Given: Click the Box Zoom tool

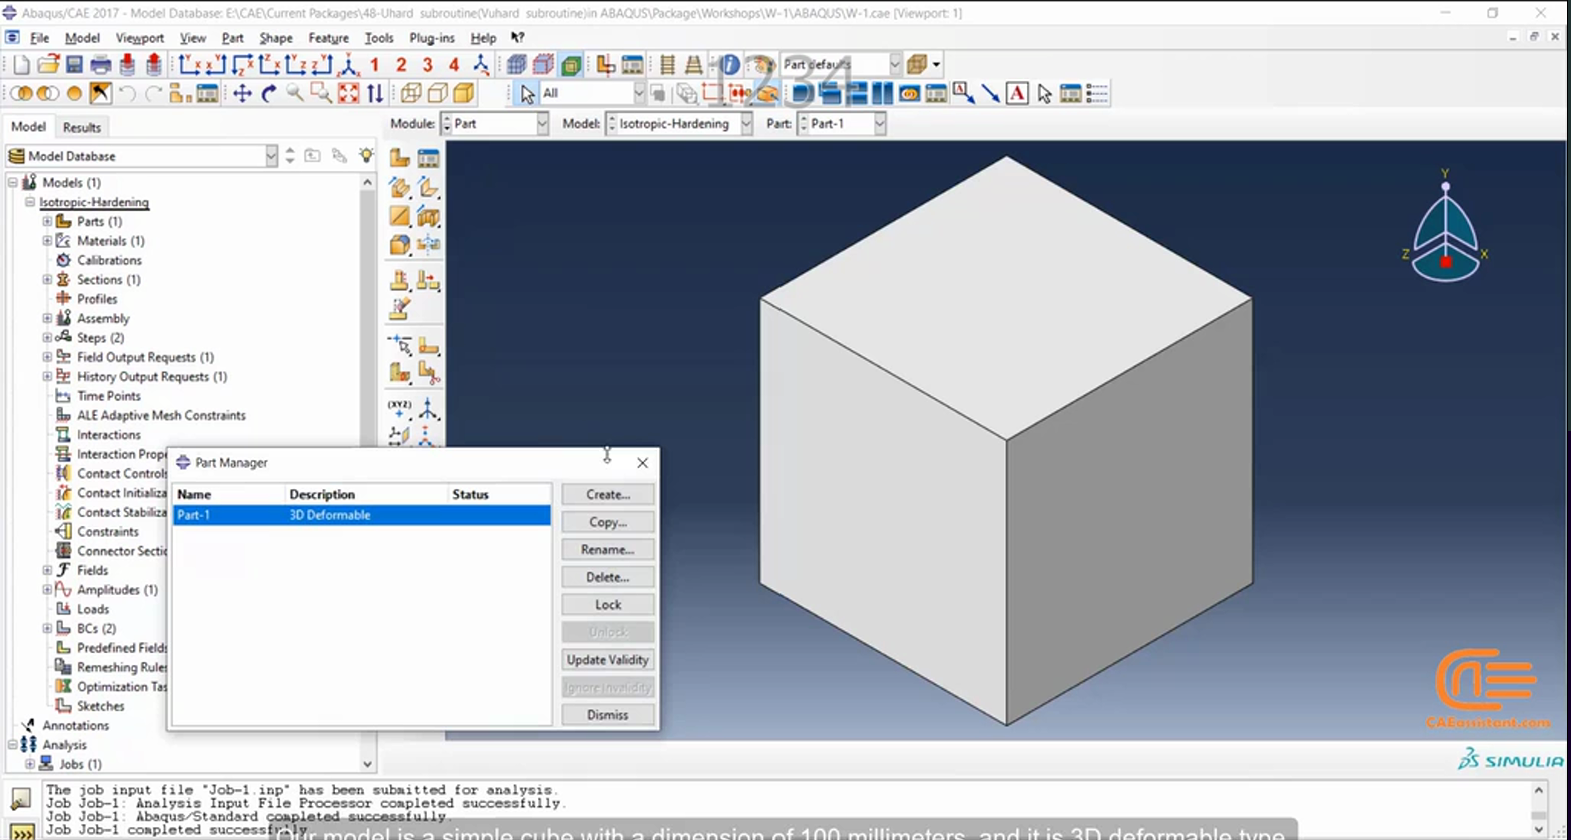Looking at the screenshot, I should (321, 93).
